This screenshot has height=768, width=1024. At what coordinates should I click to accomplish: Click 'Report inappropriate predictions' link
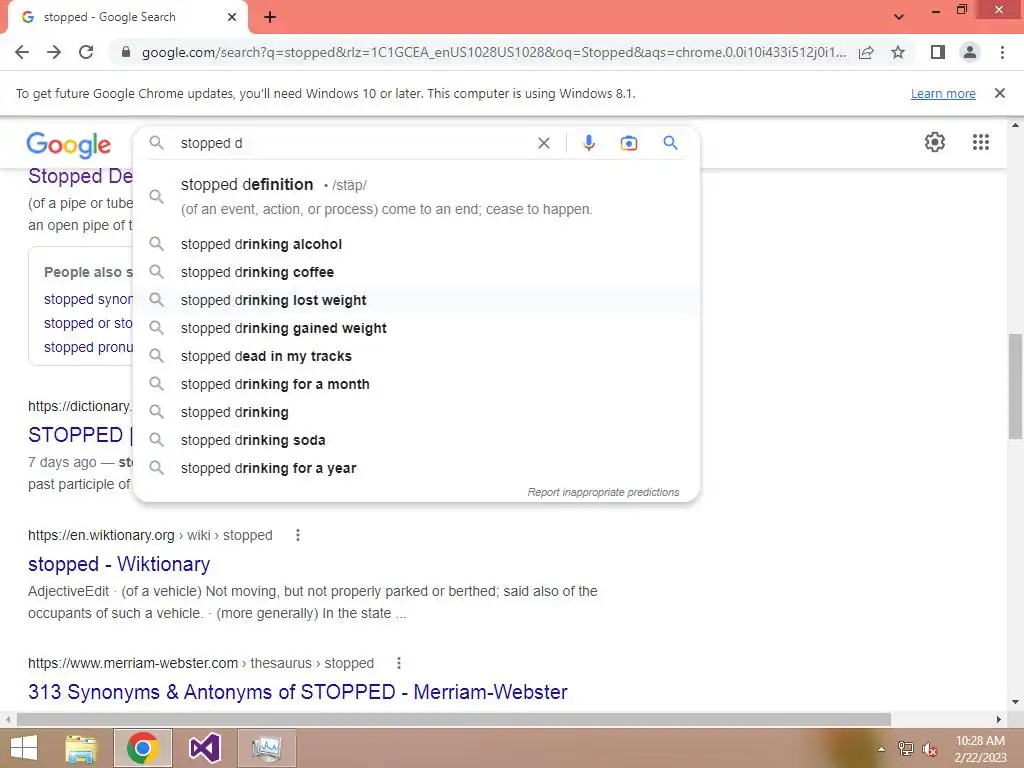tap(603, 492)
